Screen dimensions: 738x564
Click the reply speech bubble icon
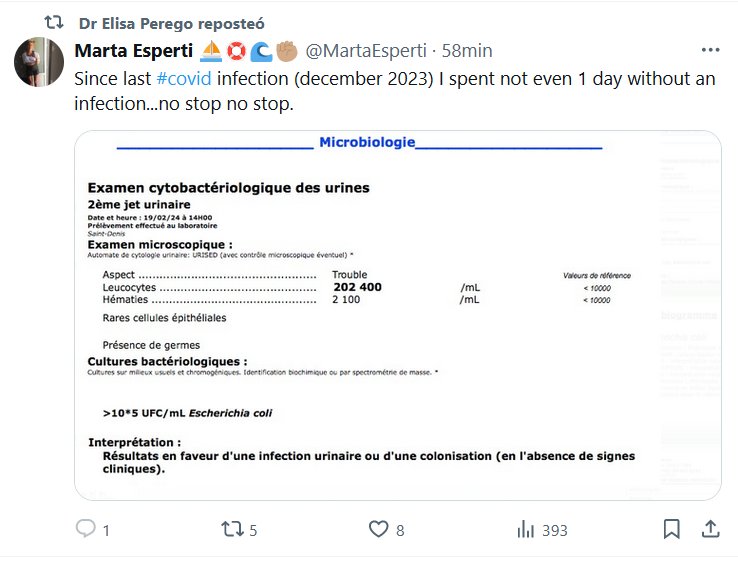pyautogui.click(x=86, y=529)
